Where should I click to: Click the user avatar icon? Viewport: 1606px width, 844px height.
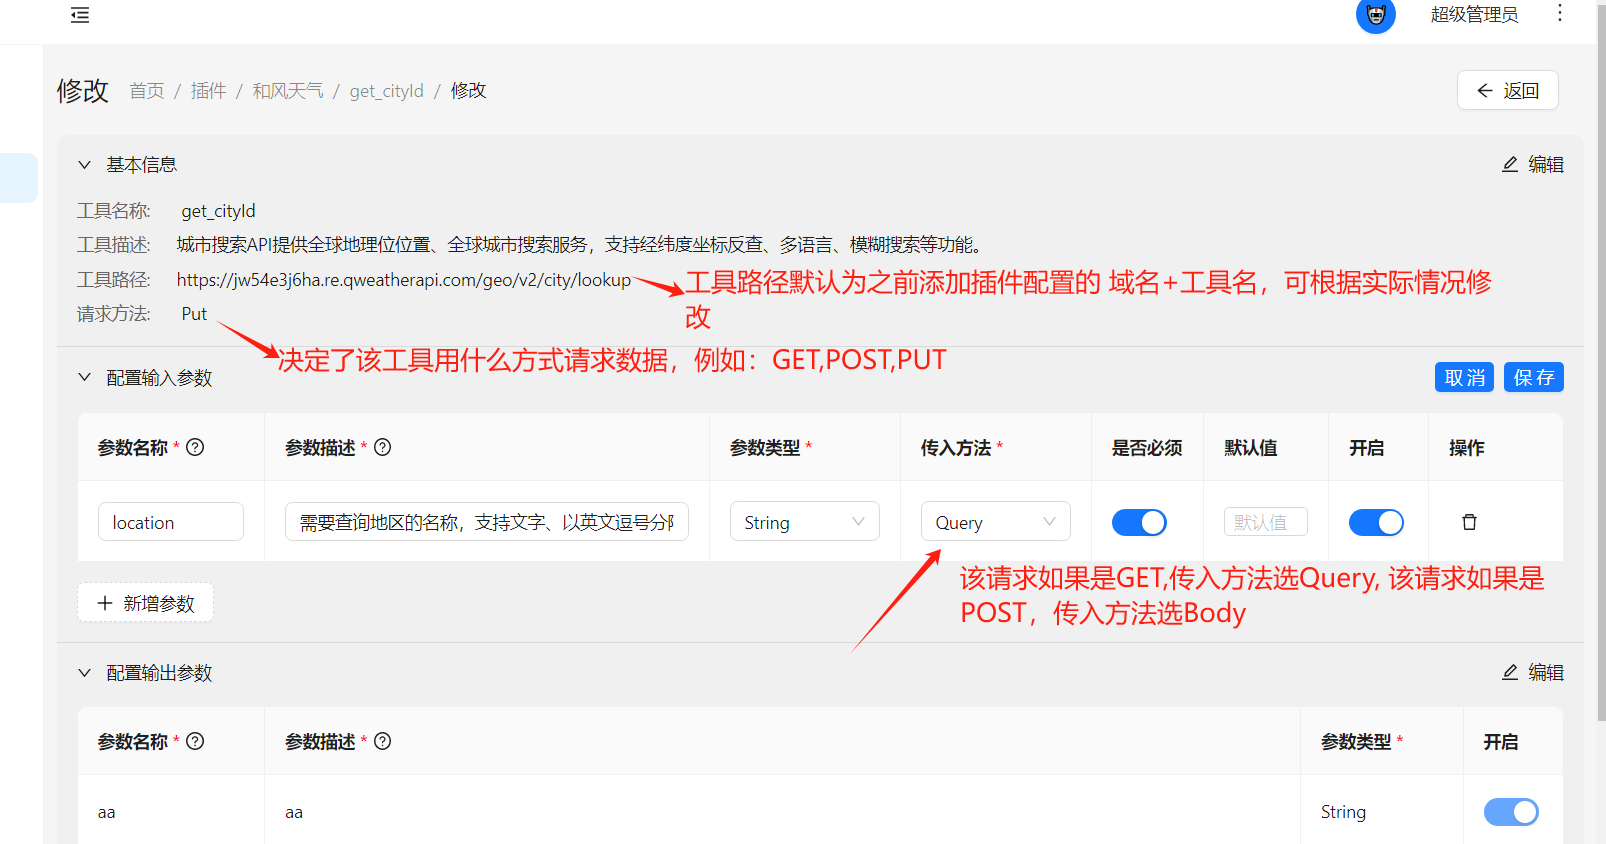(1375, 15)
